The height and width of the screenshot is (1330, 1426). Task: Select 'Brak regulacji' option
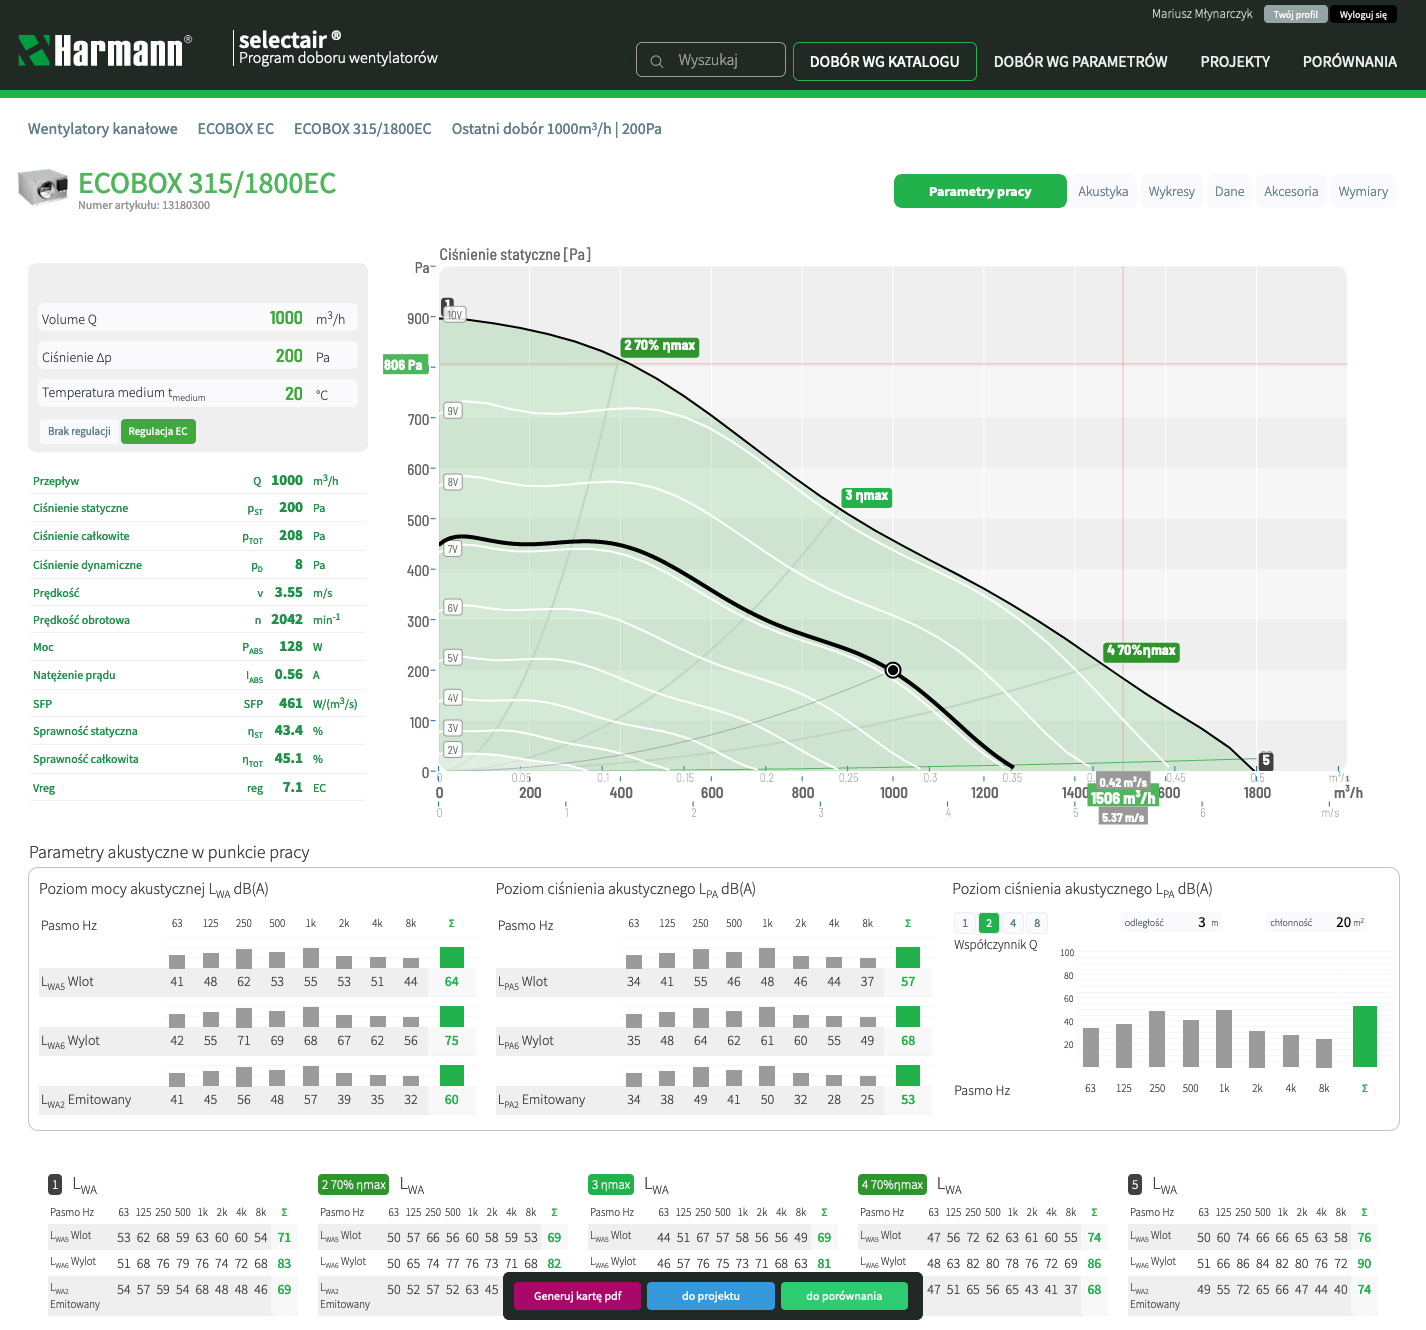pyautogui.click(x=79, y=432)
